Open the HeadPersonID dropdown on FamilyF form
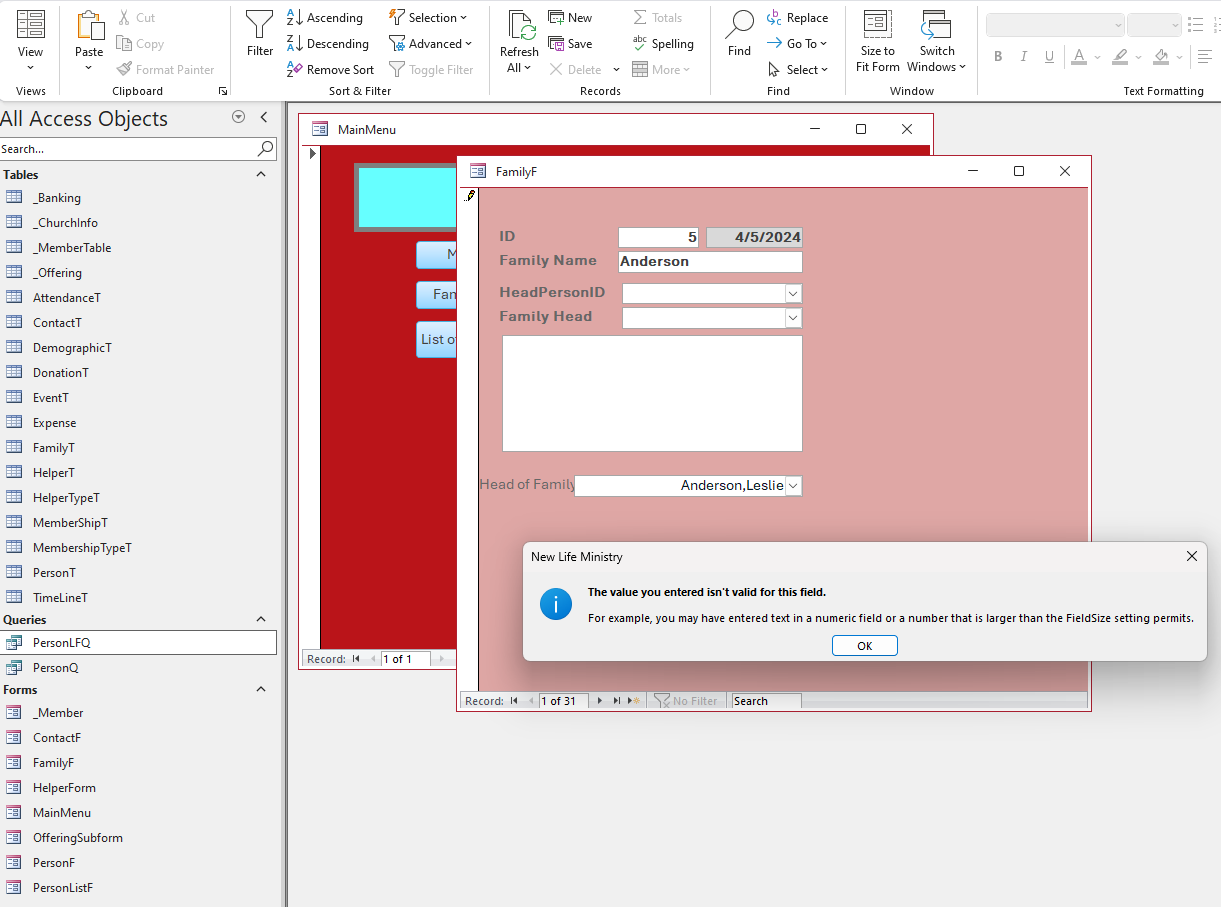1221x907 pixels. 794,293
